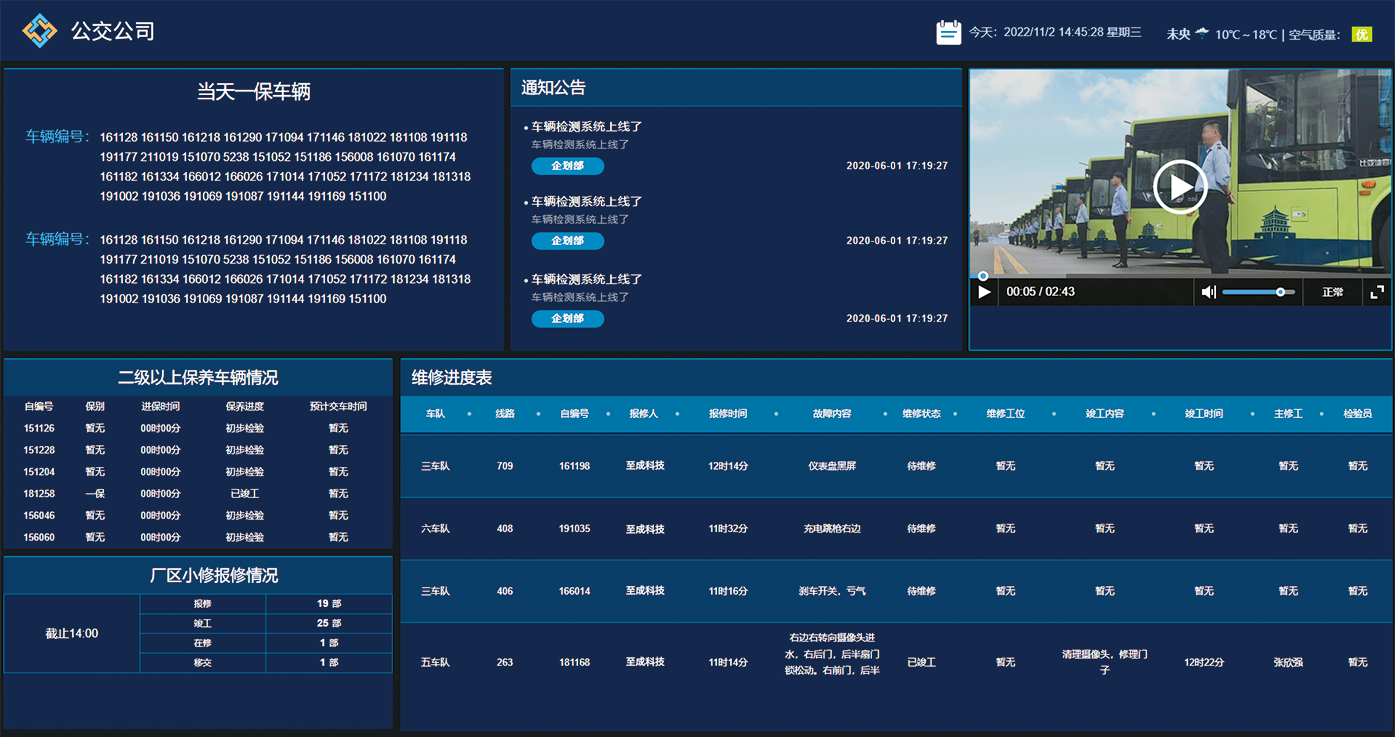Viewport: 1395px width, 737px height.
Task: Sort by 报修时间 column header
Action: point(727,414)
